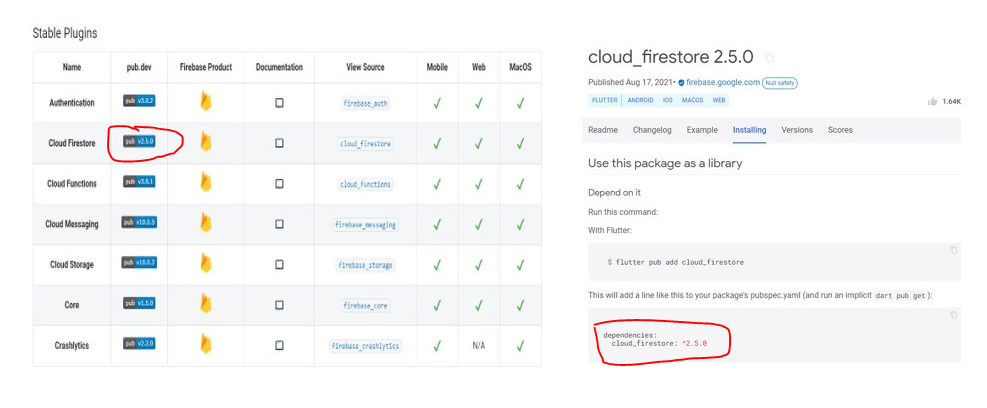
Task: Open Firebase product icon for Cloud Functions
Action: pos(205,183)
